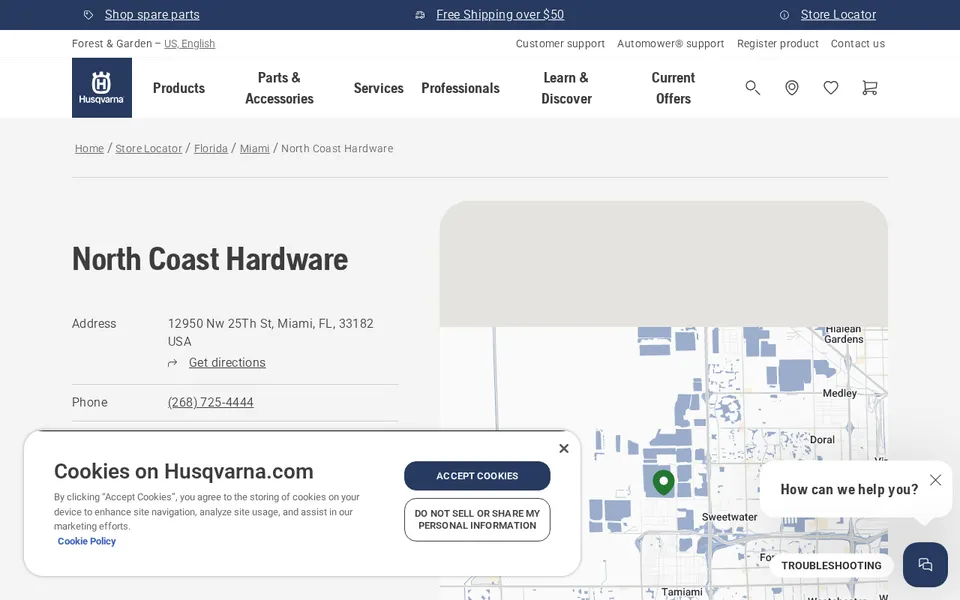The height and width of the screenshot is (600, 960).
Task: Open the Products menu
Action: pyautogui.click(x=179, y=88)
